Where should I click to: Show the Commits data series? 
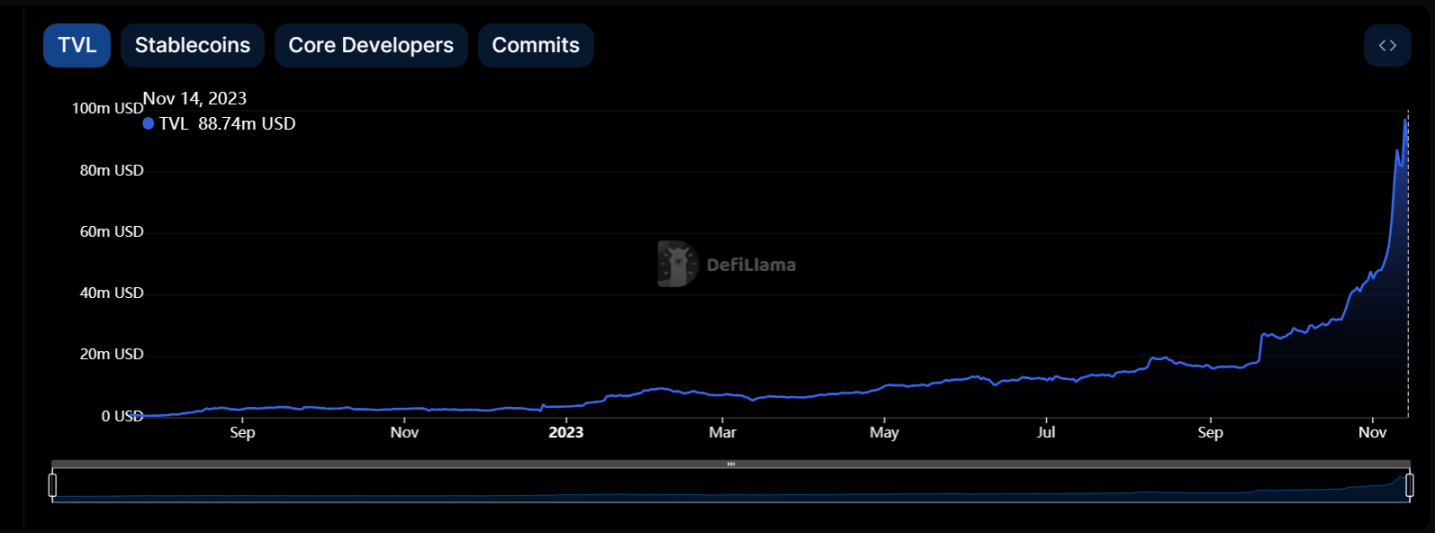(535, 45)
